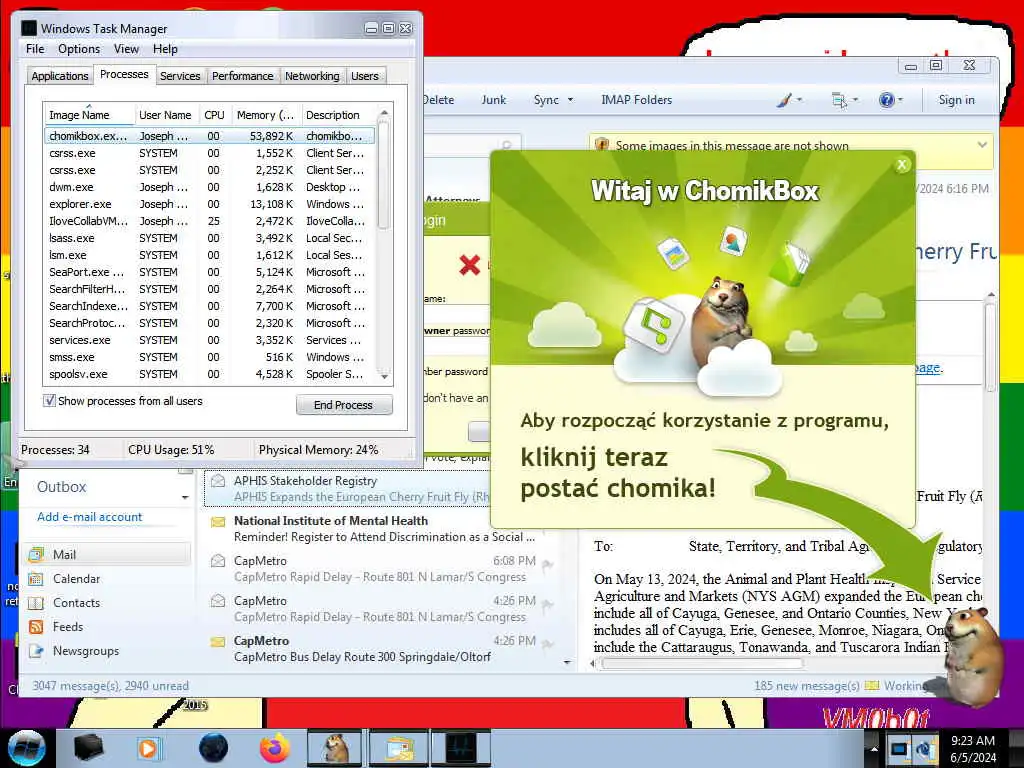Screen dimensions: 1024x768
Task: Select the spoolsv.exe process row
Action: click(209, 374)
